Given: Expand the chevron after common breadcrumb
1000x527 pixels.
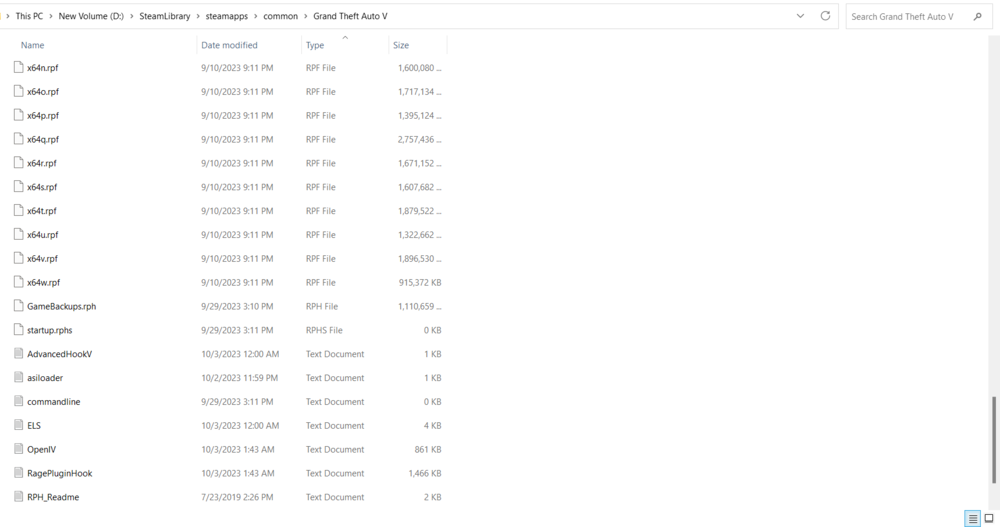Looking at the screenshot, I should coord(305,16).
